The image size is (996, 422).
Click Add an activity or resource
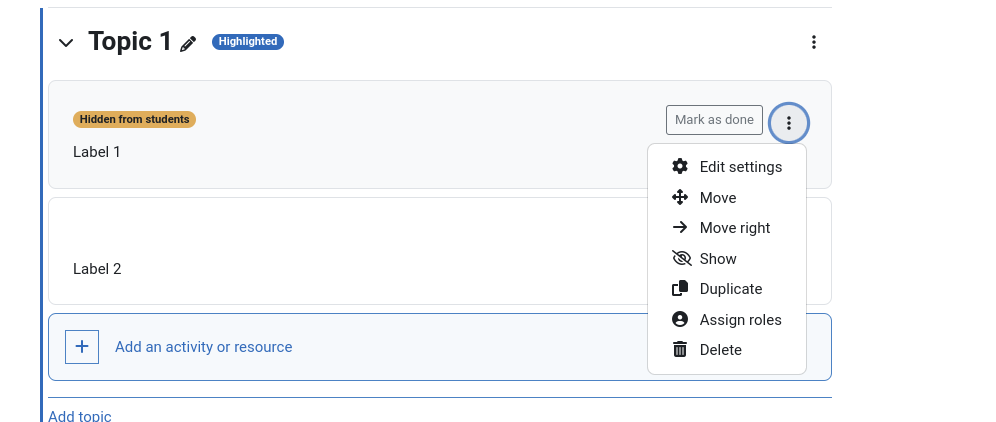tap(203, 347)
